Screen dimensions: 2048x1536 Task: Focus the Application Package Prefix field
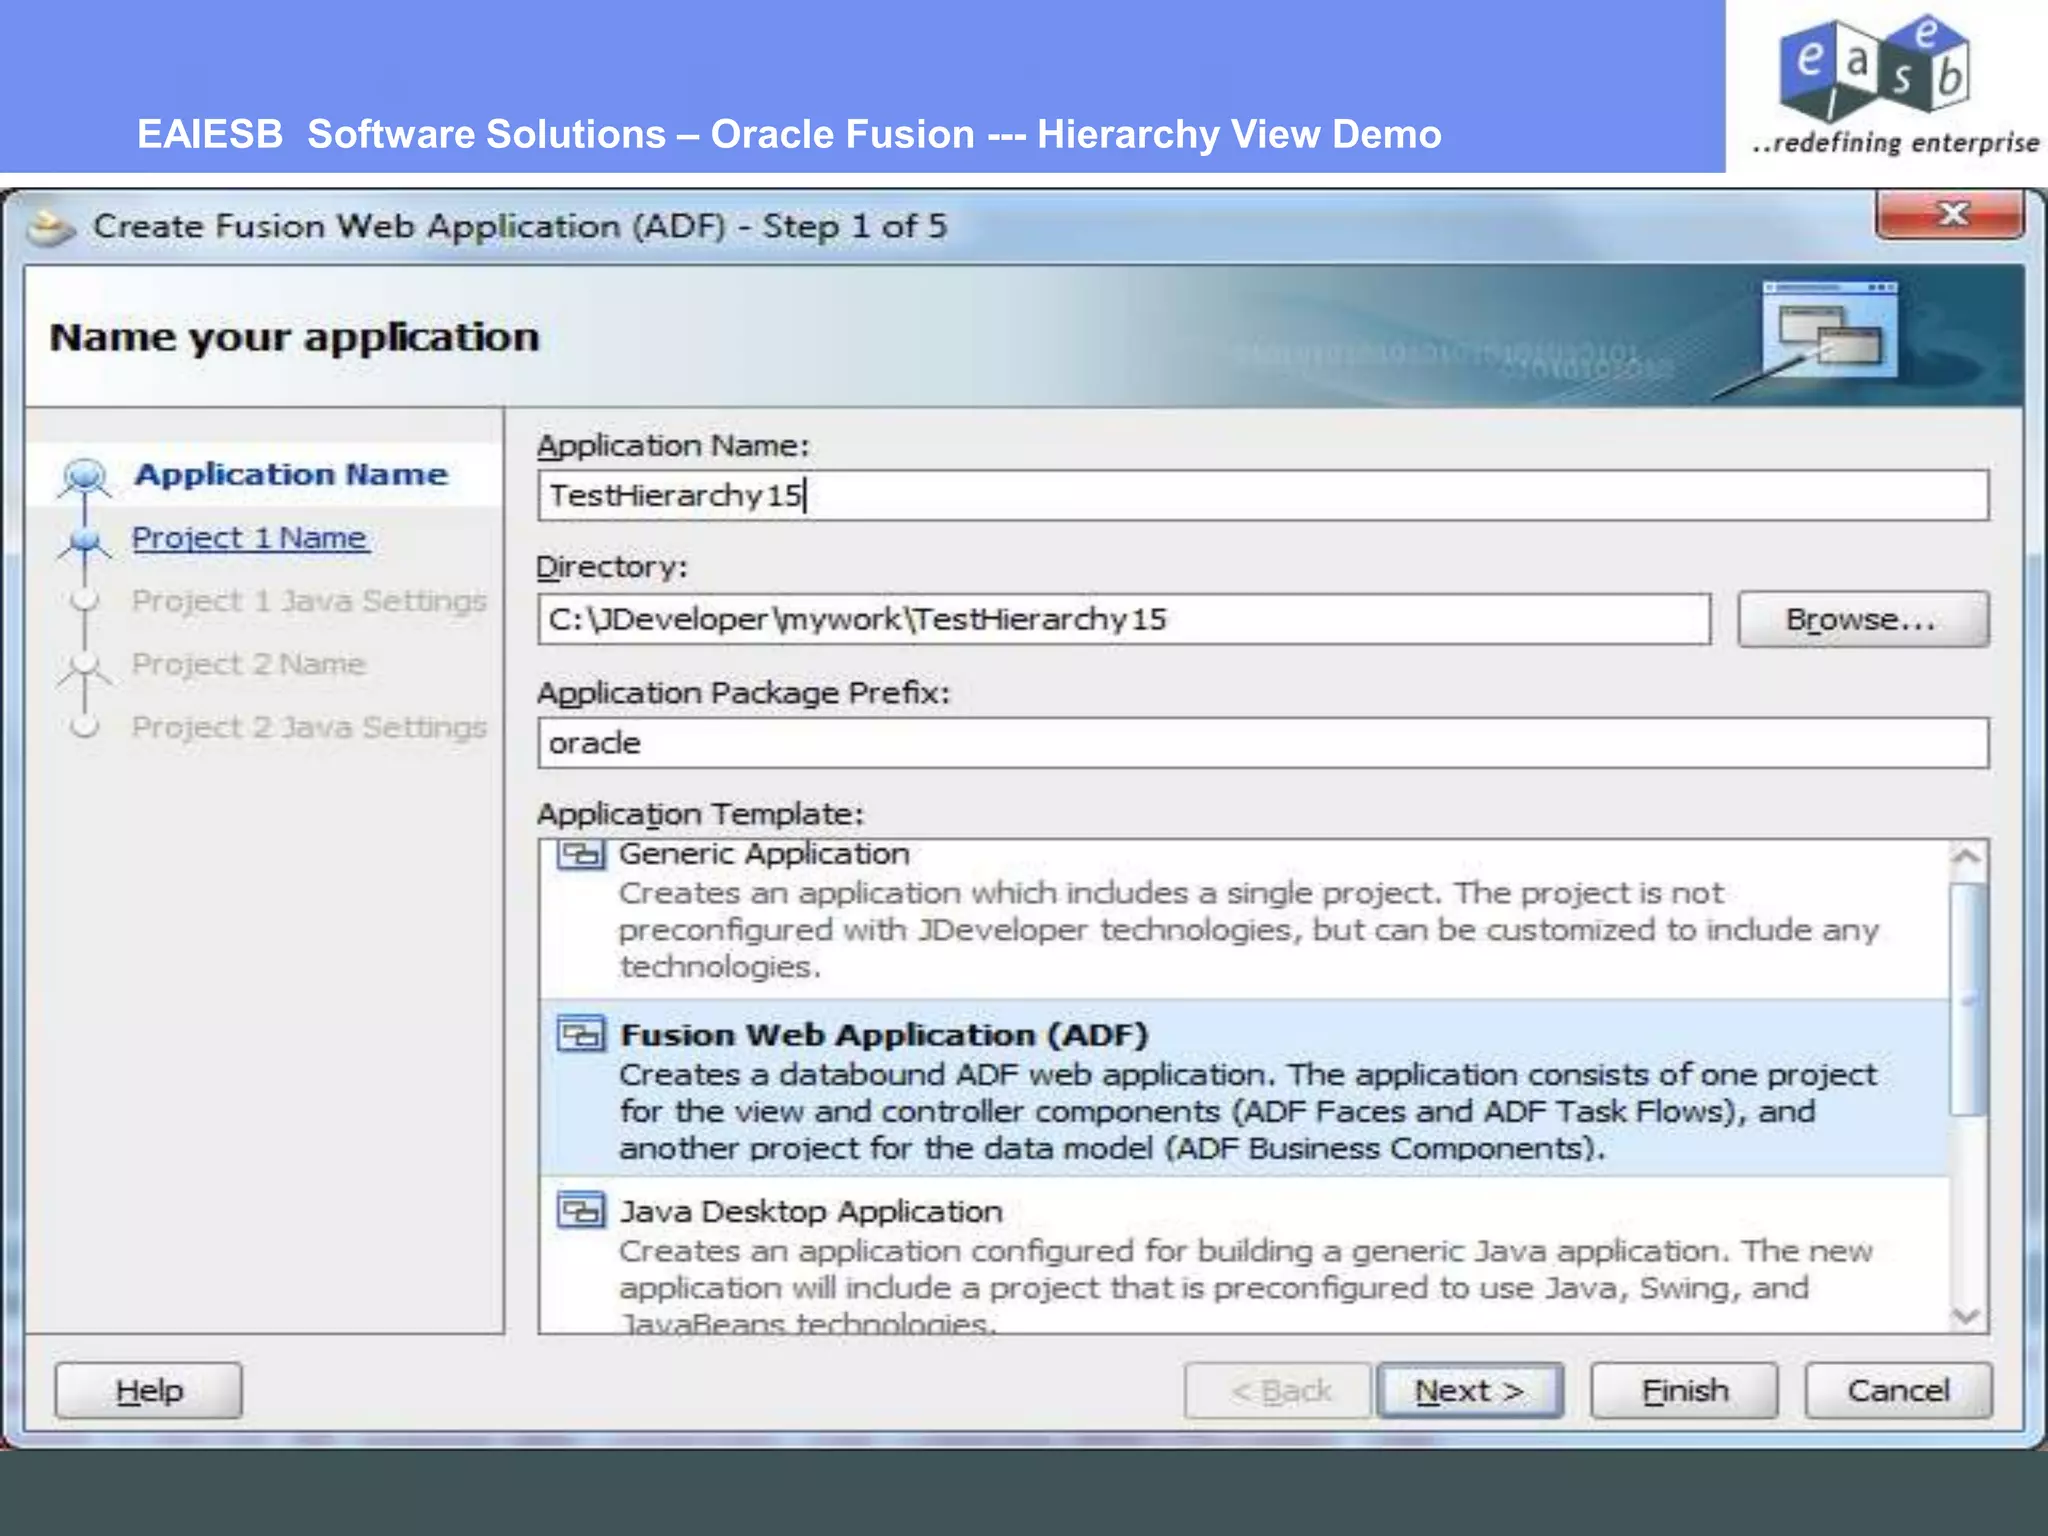1262,743
